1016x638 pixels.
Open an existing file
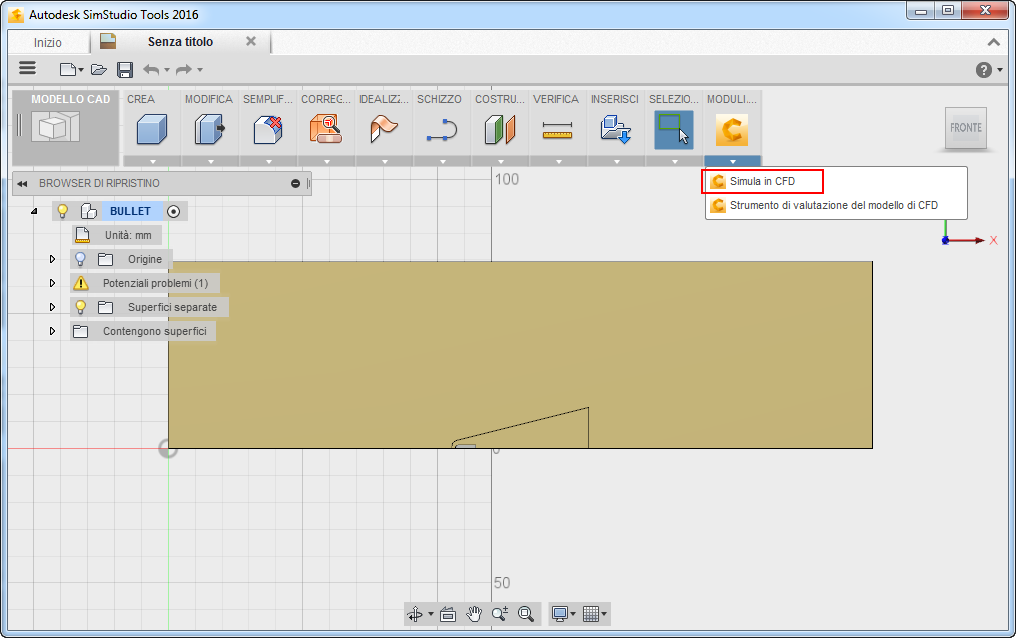point(98,69)
